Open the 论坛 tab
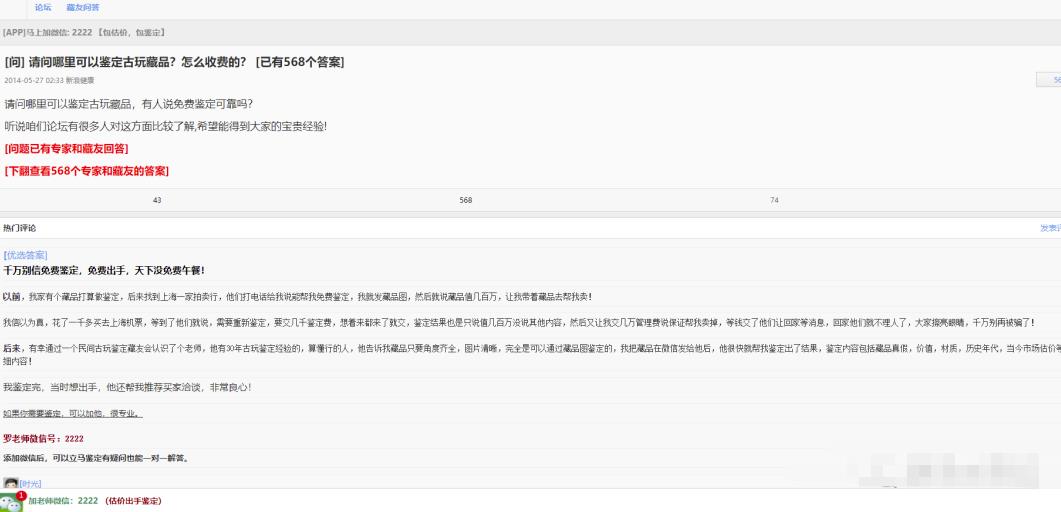This screenshot has width=1061, height=512. pyautogui.click(x=43, y=8)
